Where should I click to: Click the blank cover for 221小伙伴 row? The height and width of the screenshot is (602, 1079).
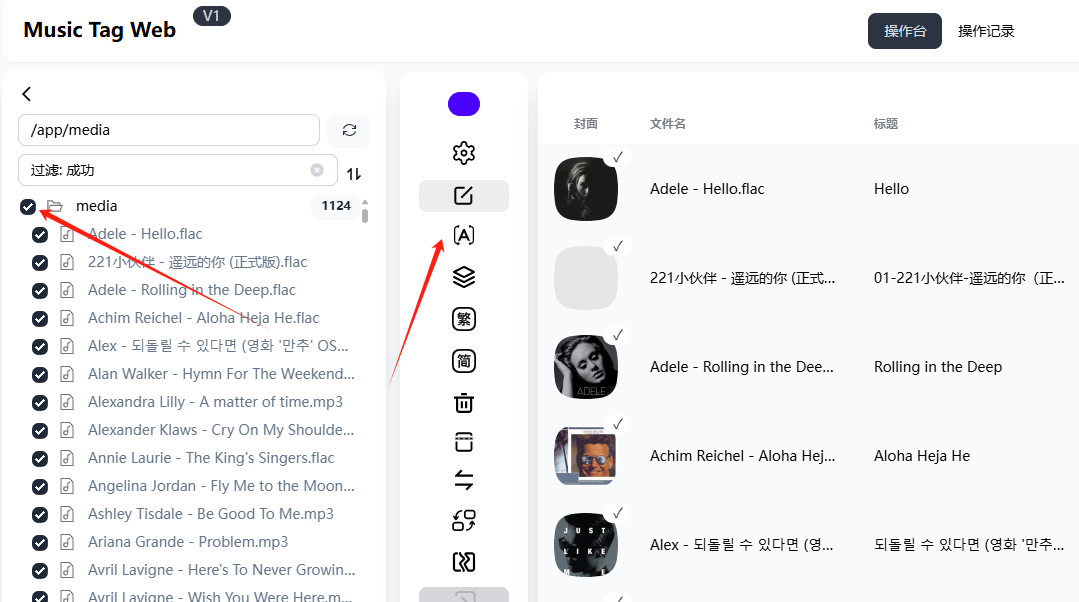tap(586, 278)
